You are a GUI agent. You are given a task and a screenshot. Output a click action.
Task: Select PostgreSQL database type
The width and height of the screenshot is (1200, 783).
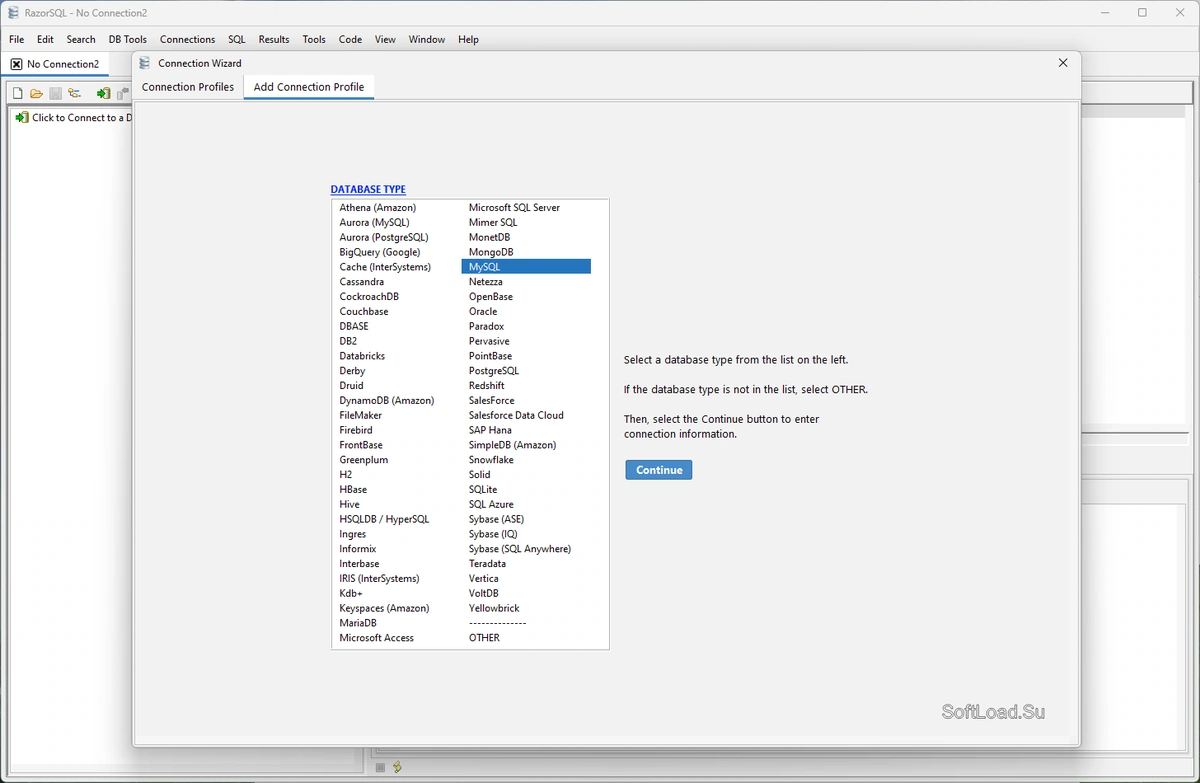494,371
